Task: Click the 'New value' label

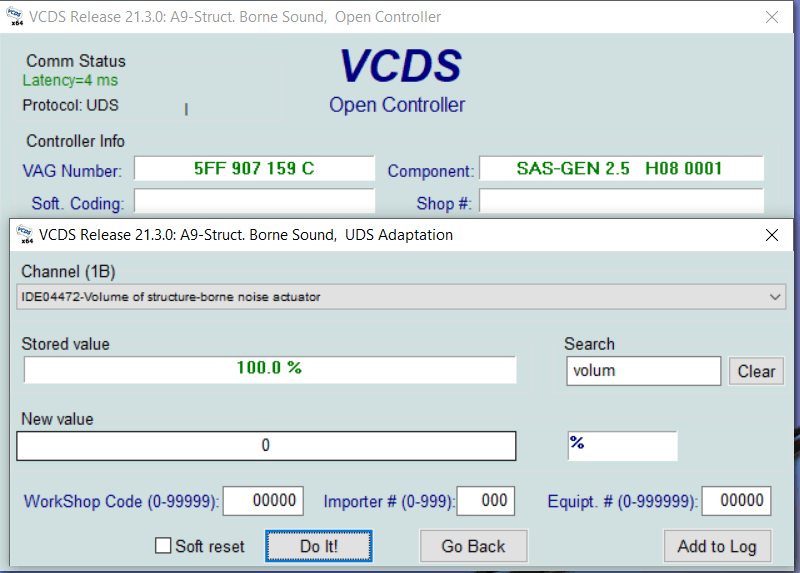Action: point(57,419)
